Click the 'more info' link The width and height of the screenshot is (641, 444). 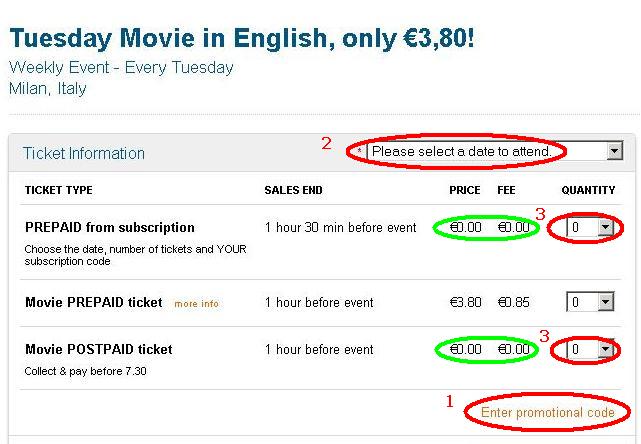[197, 304]
